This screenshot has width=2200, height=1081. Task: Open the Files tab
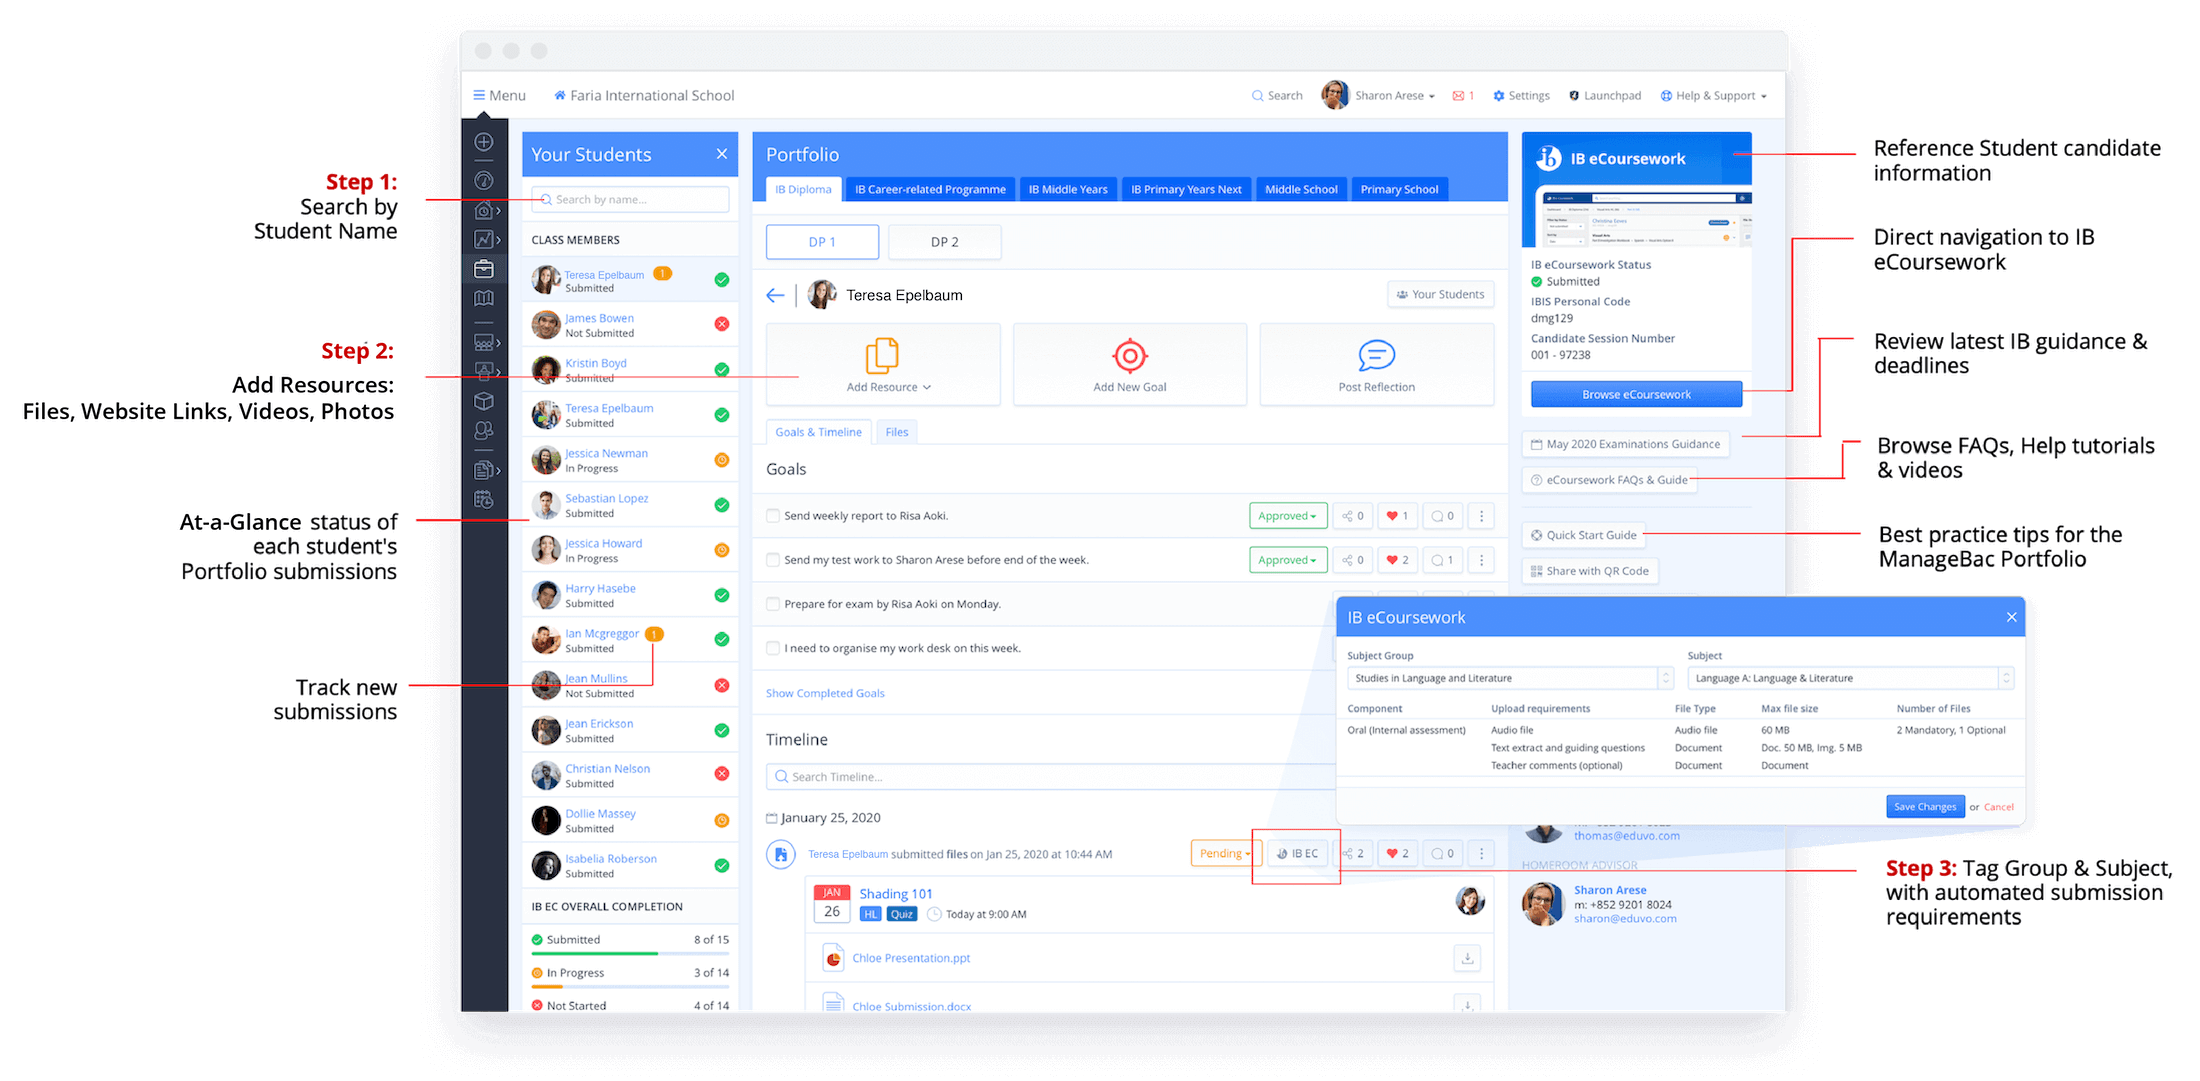pos(897,432)
